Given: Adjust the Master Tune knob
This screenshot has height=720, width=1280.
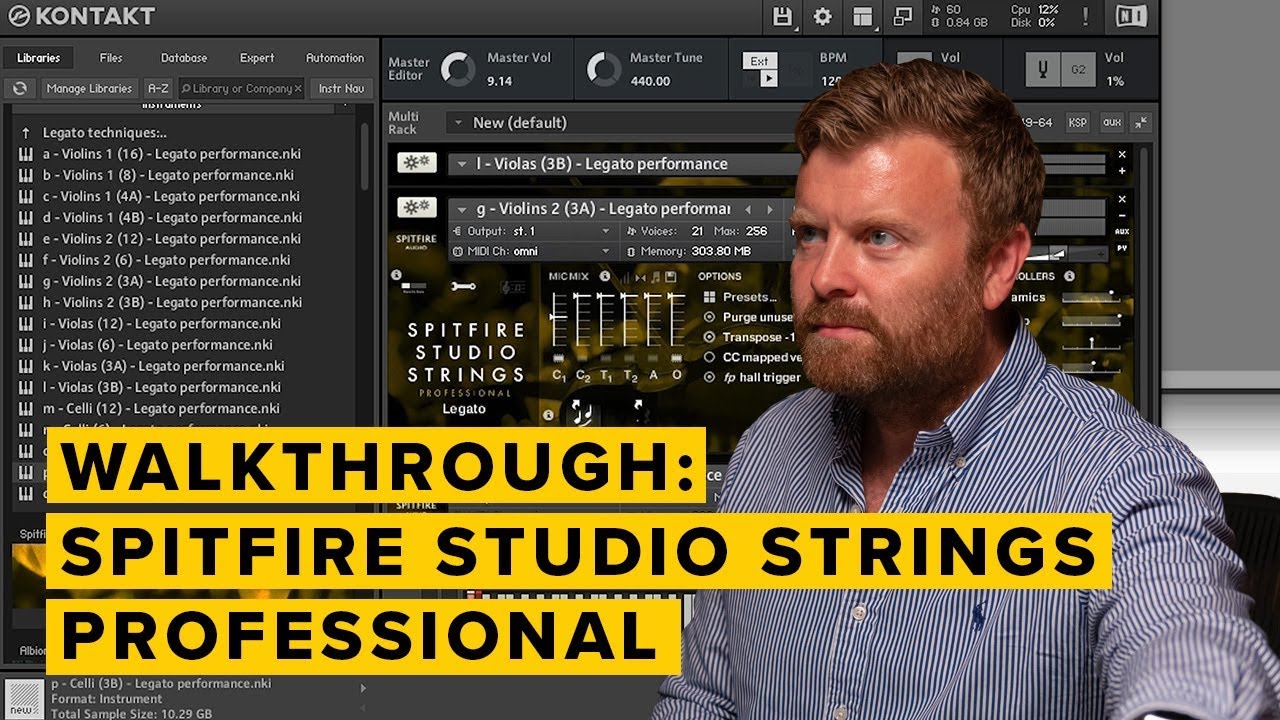Looking at the screenshot, I should coord(604,69).
